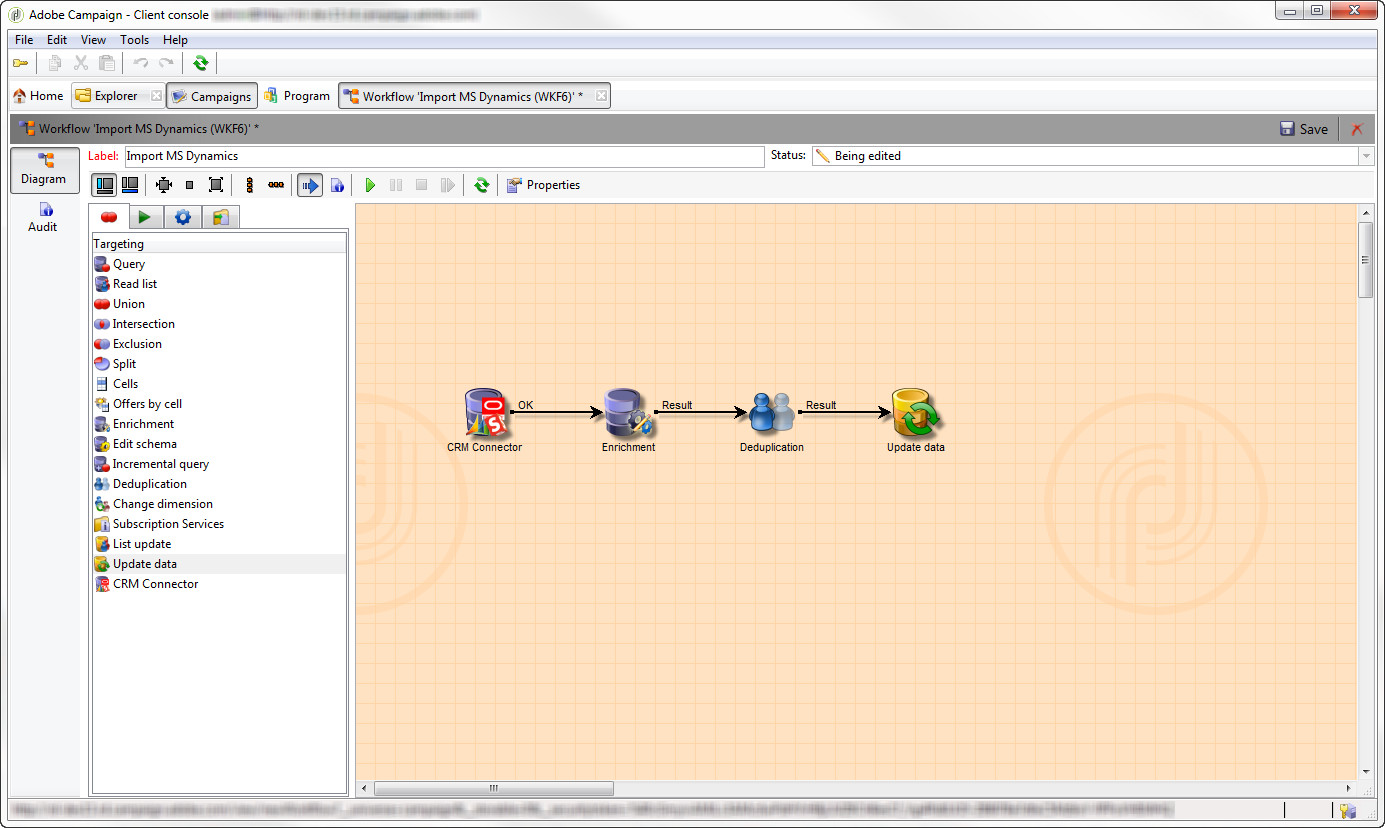Click the fit-to-window bracketed square icon

click(x=216, y=185)
